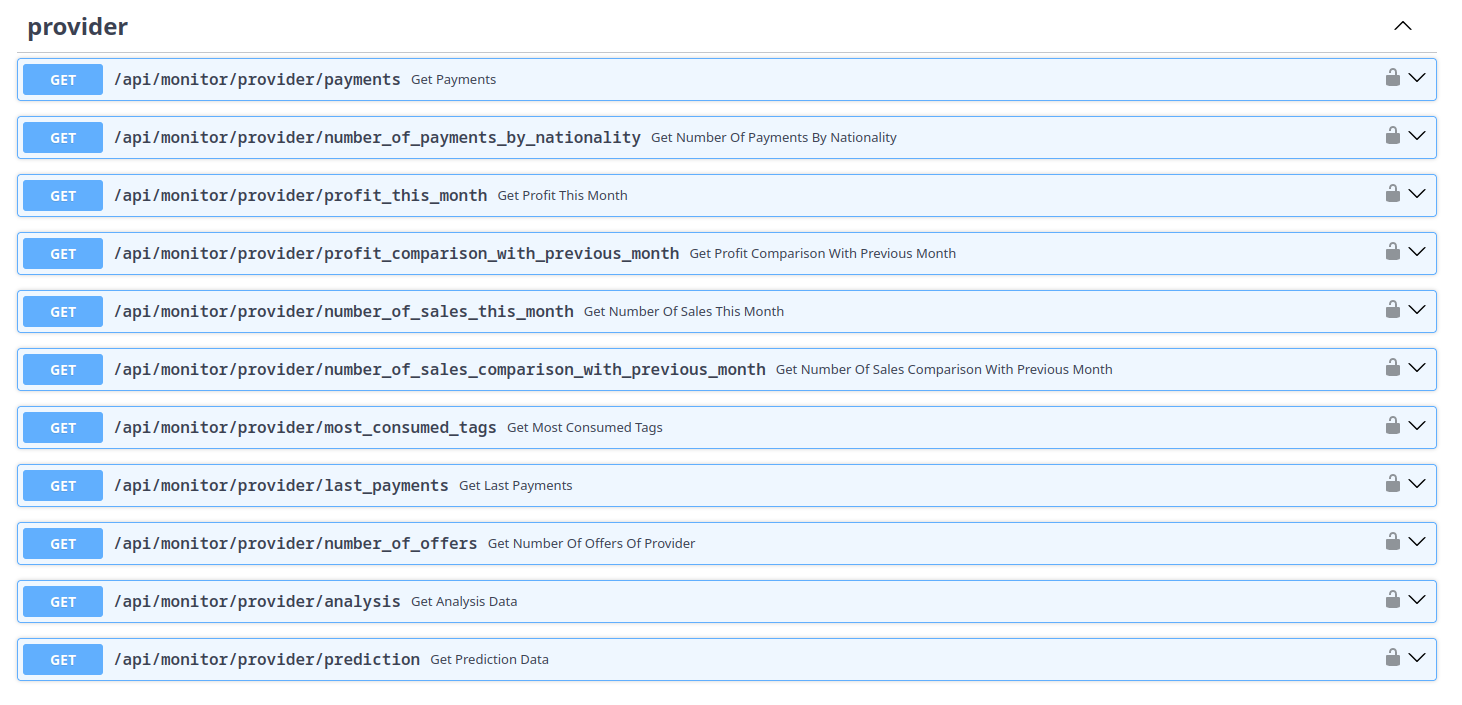Click lock icon for number_of_payments_by_nationality
Viewport: 1462px width, 705px height.
pyautogui.click(x=1393, y=137)
